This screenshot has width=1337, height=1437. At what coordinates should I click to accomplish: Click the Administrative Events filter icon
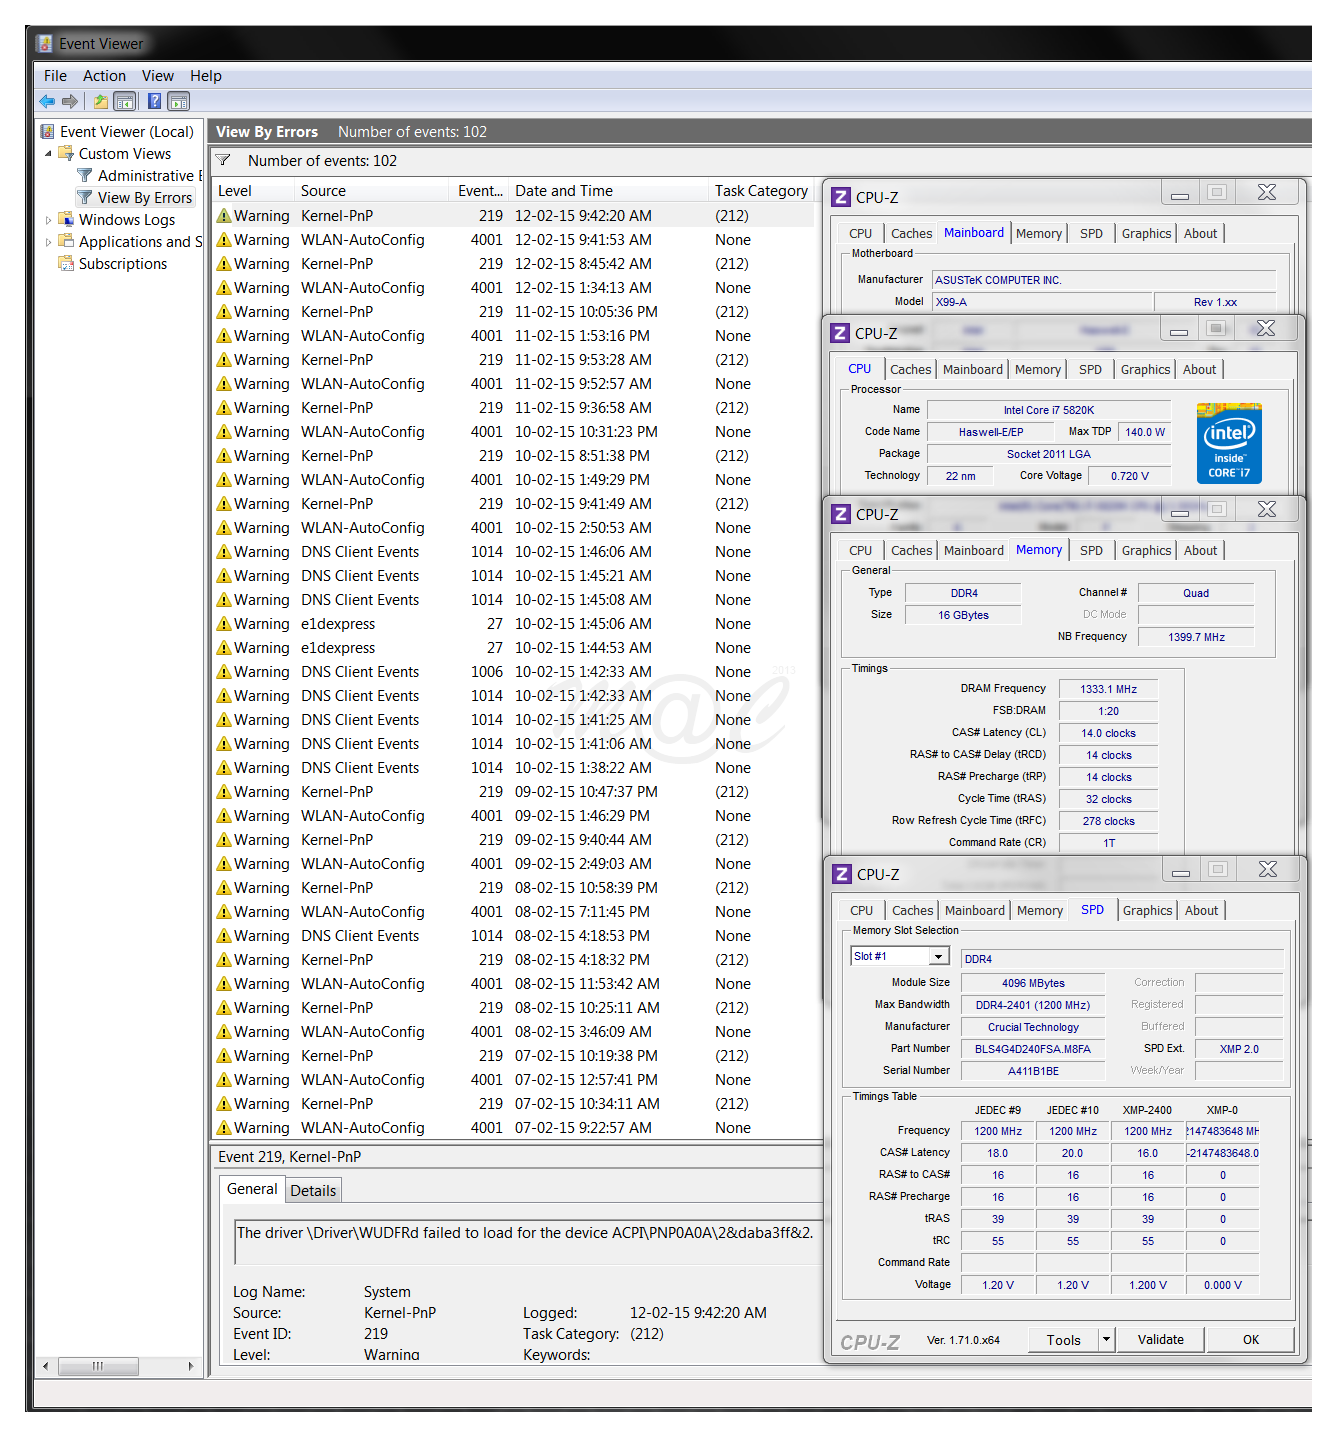(x=85, y=176)
